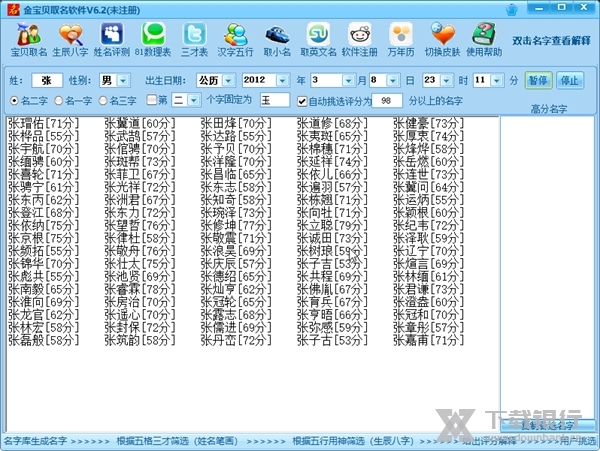The width and height of the screenshot is (600, 451).
Task: Select the name 张嘉甫[71分]
Action: pyautogui.click(x=428, y=340)
